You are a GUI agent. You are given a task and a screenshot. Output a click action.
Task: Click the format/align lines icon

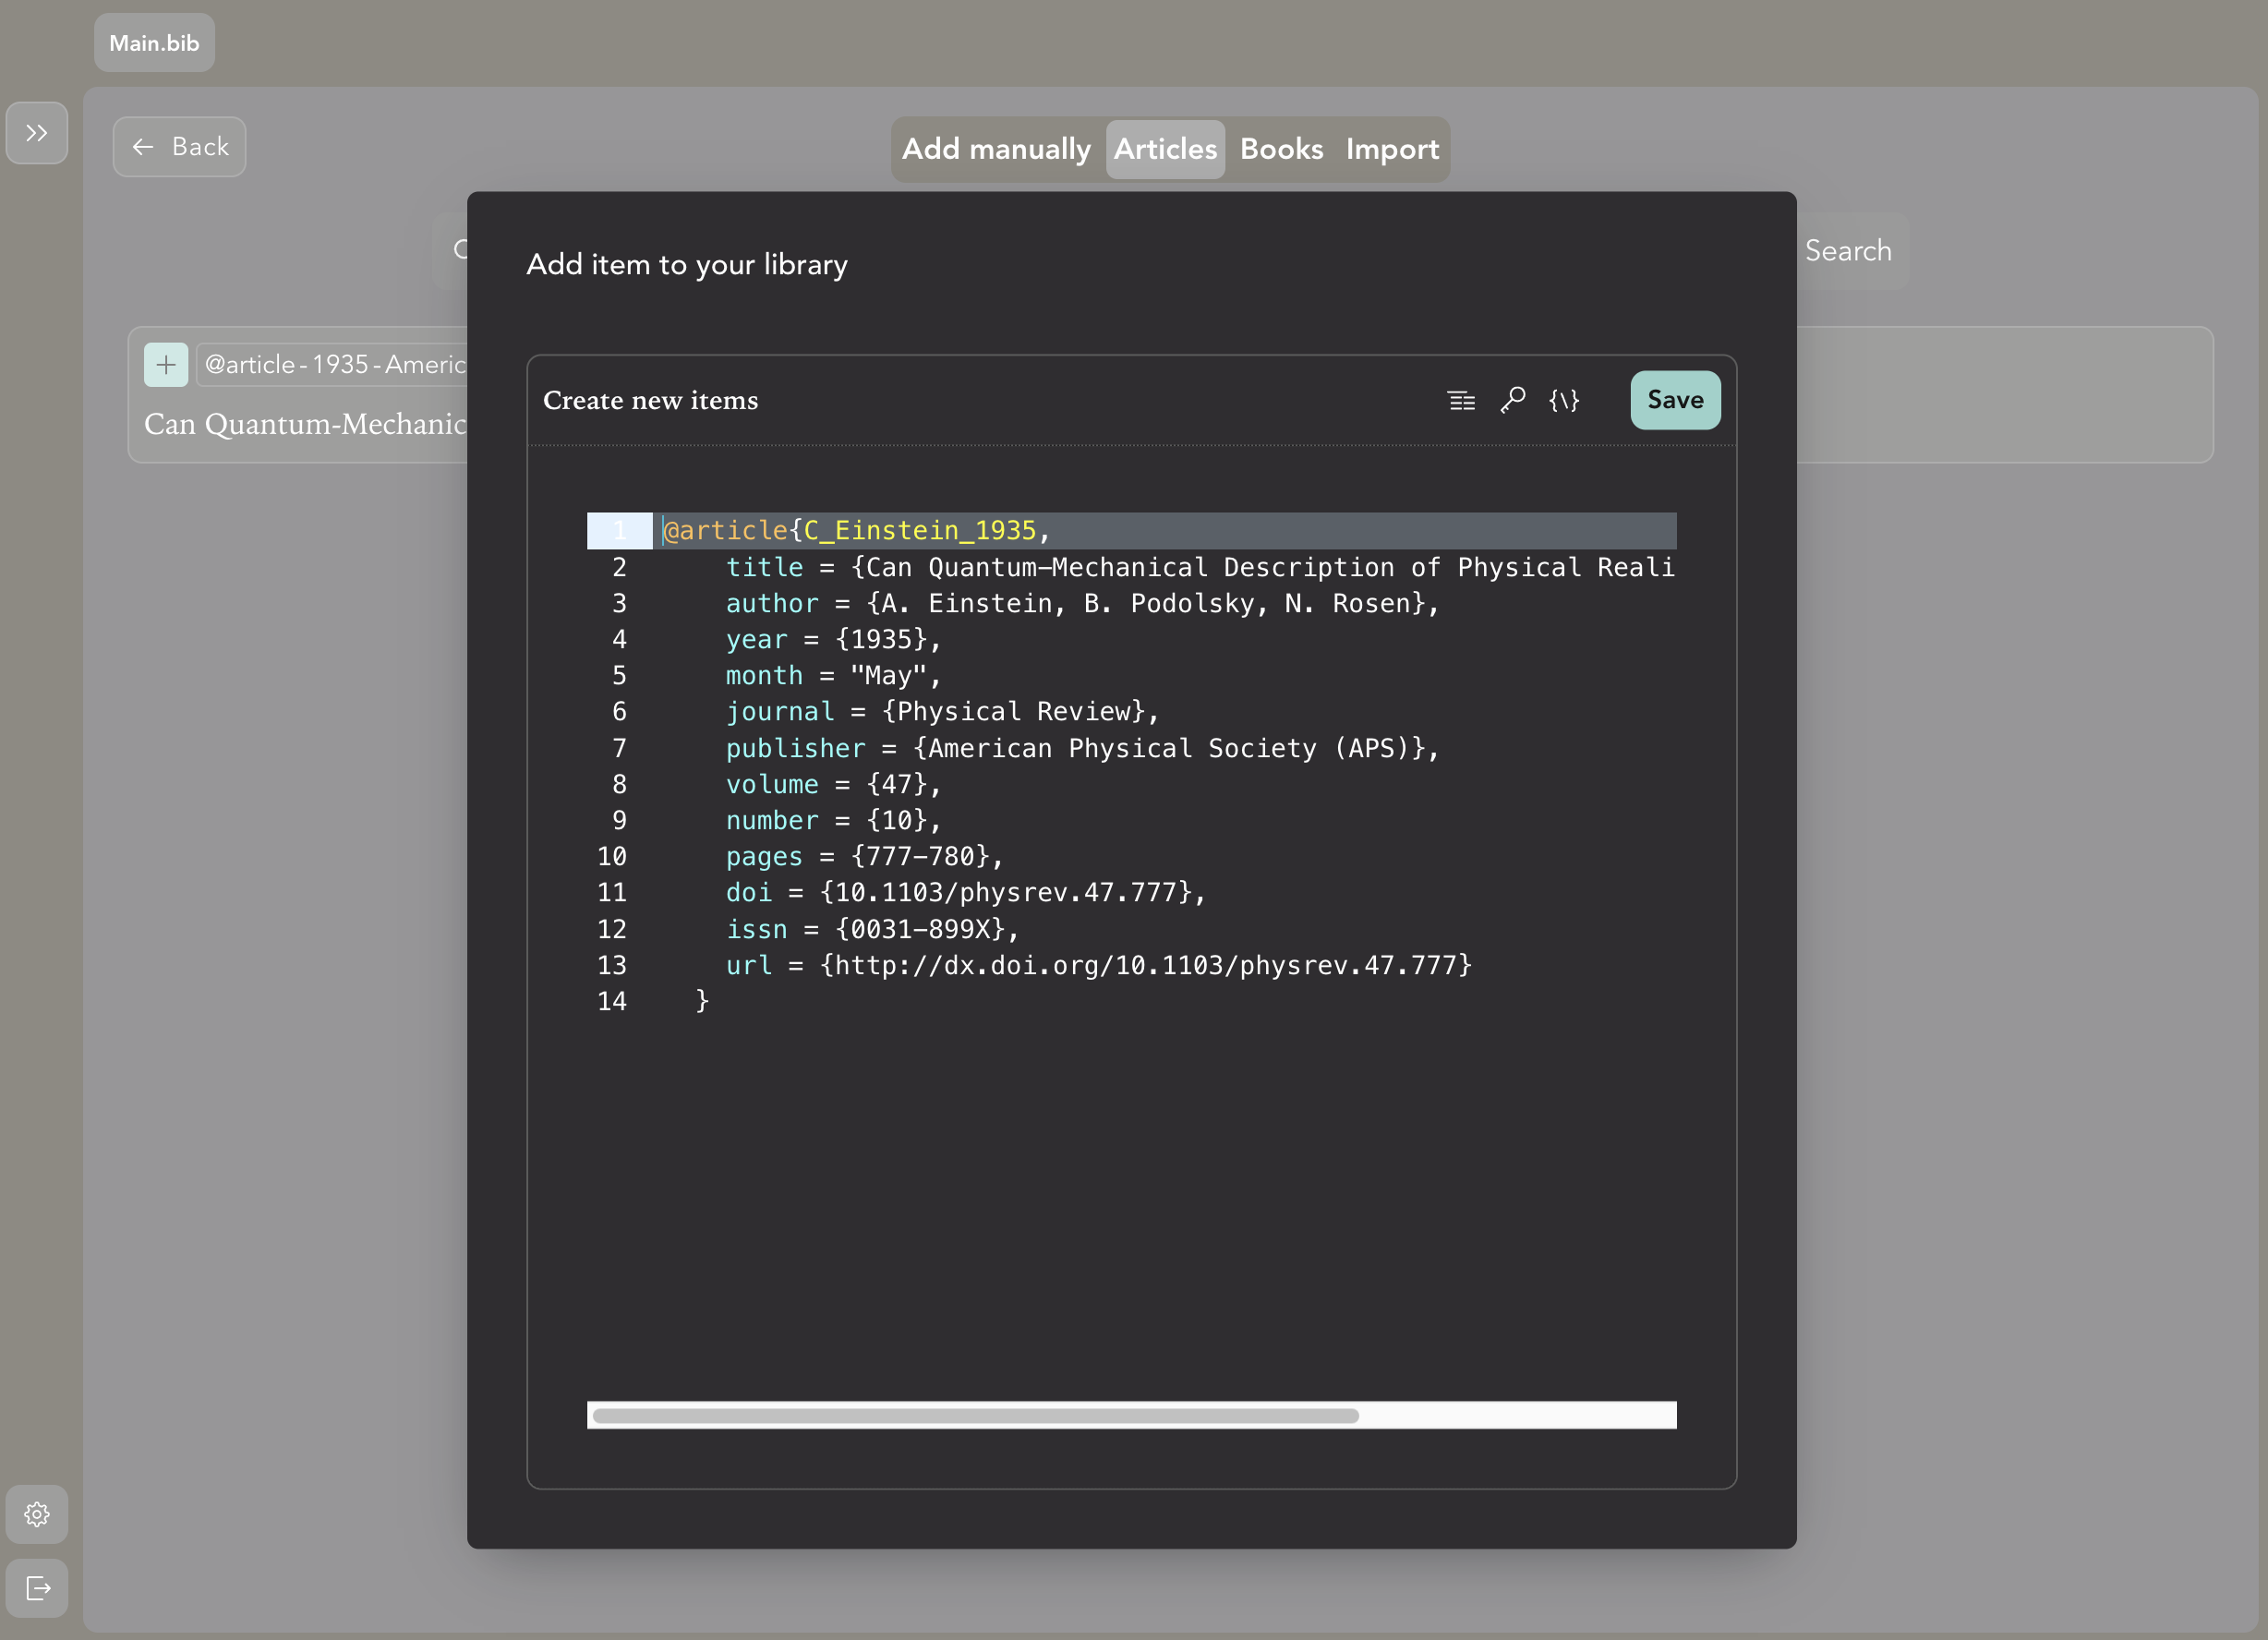(1461, 400)
